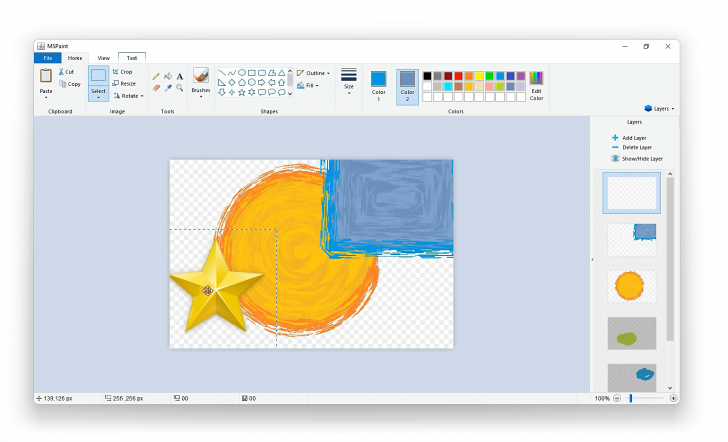The height and width of the screenshot is (442, 728).
Task: Open the Select dropdown arrow
Action: [x=98, y=98]
